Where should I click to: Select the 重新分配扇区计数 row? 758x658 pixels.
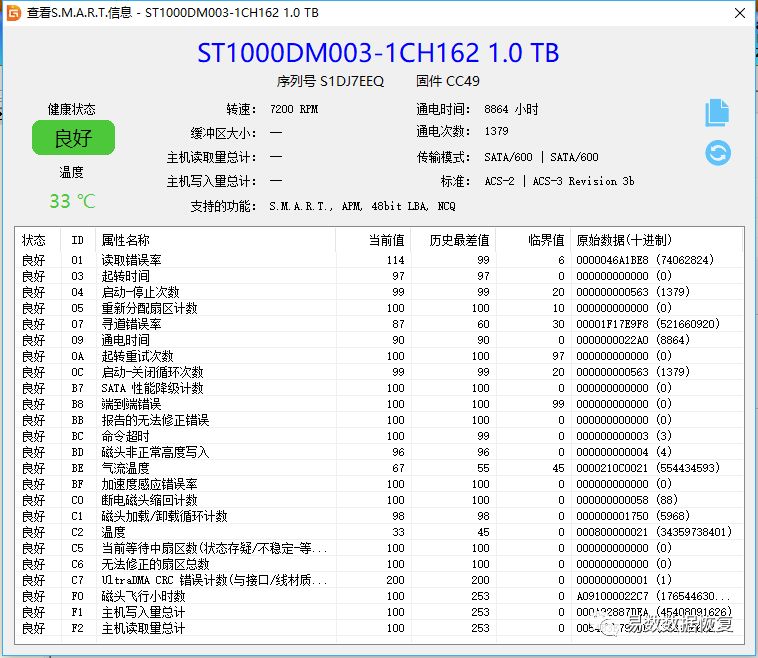379,308
